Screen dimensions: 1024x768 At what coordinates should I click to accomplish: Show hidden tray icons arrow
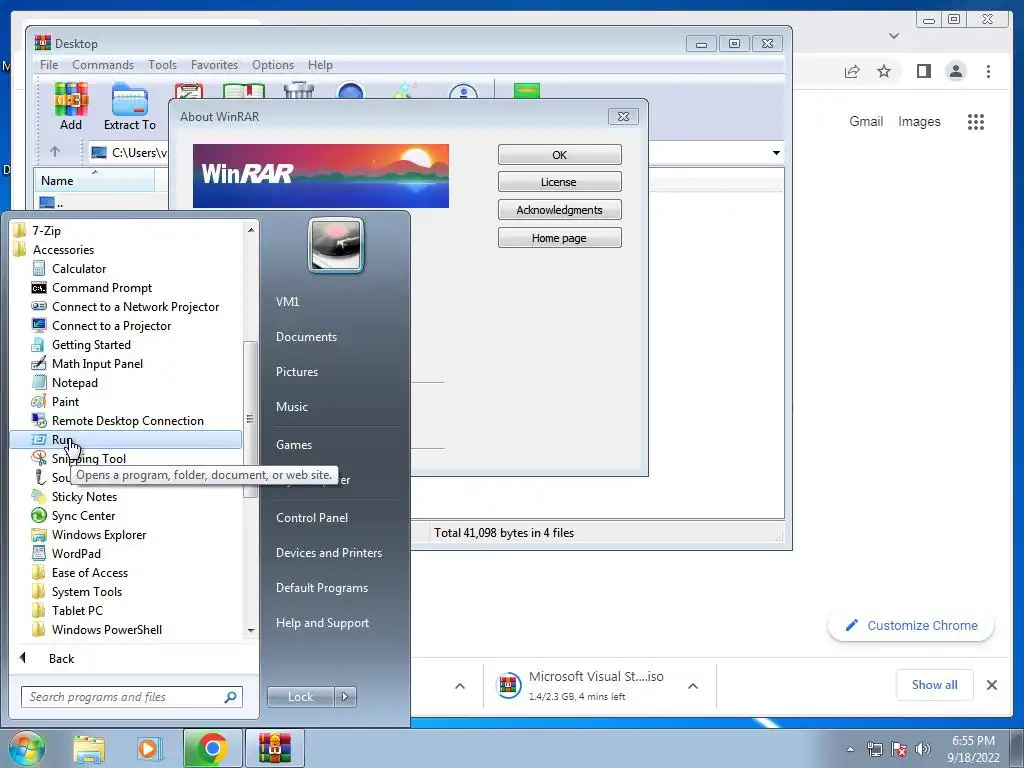coord(850,750)
